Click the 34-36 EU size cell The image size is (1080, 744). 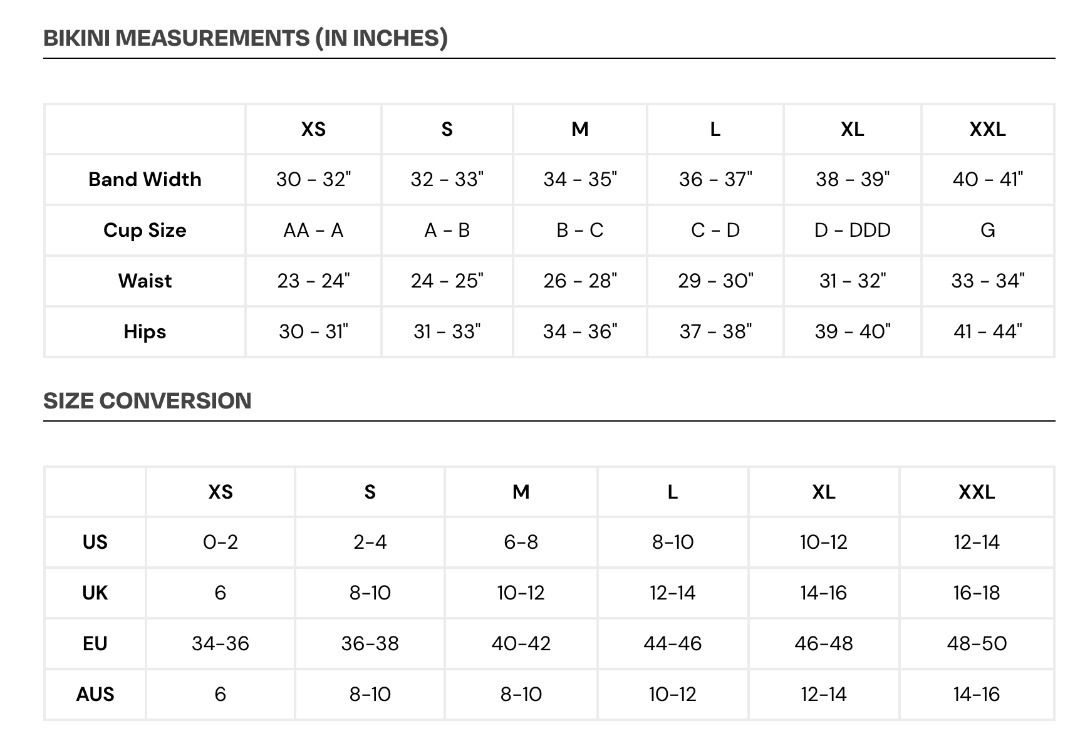[220, 643]
